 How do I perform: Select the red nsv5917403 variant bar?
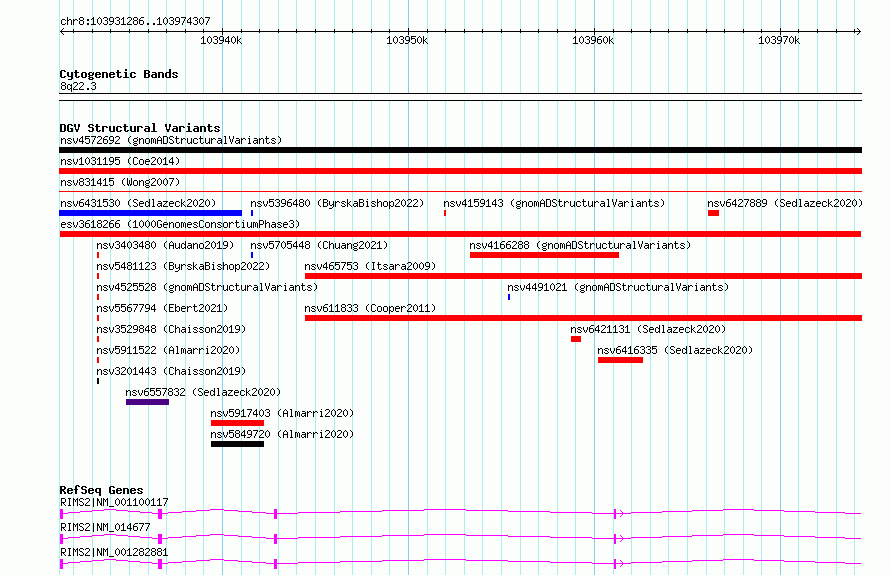(237, 423)
